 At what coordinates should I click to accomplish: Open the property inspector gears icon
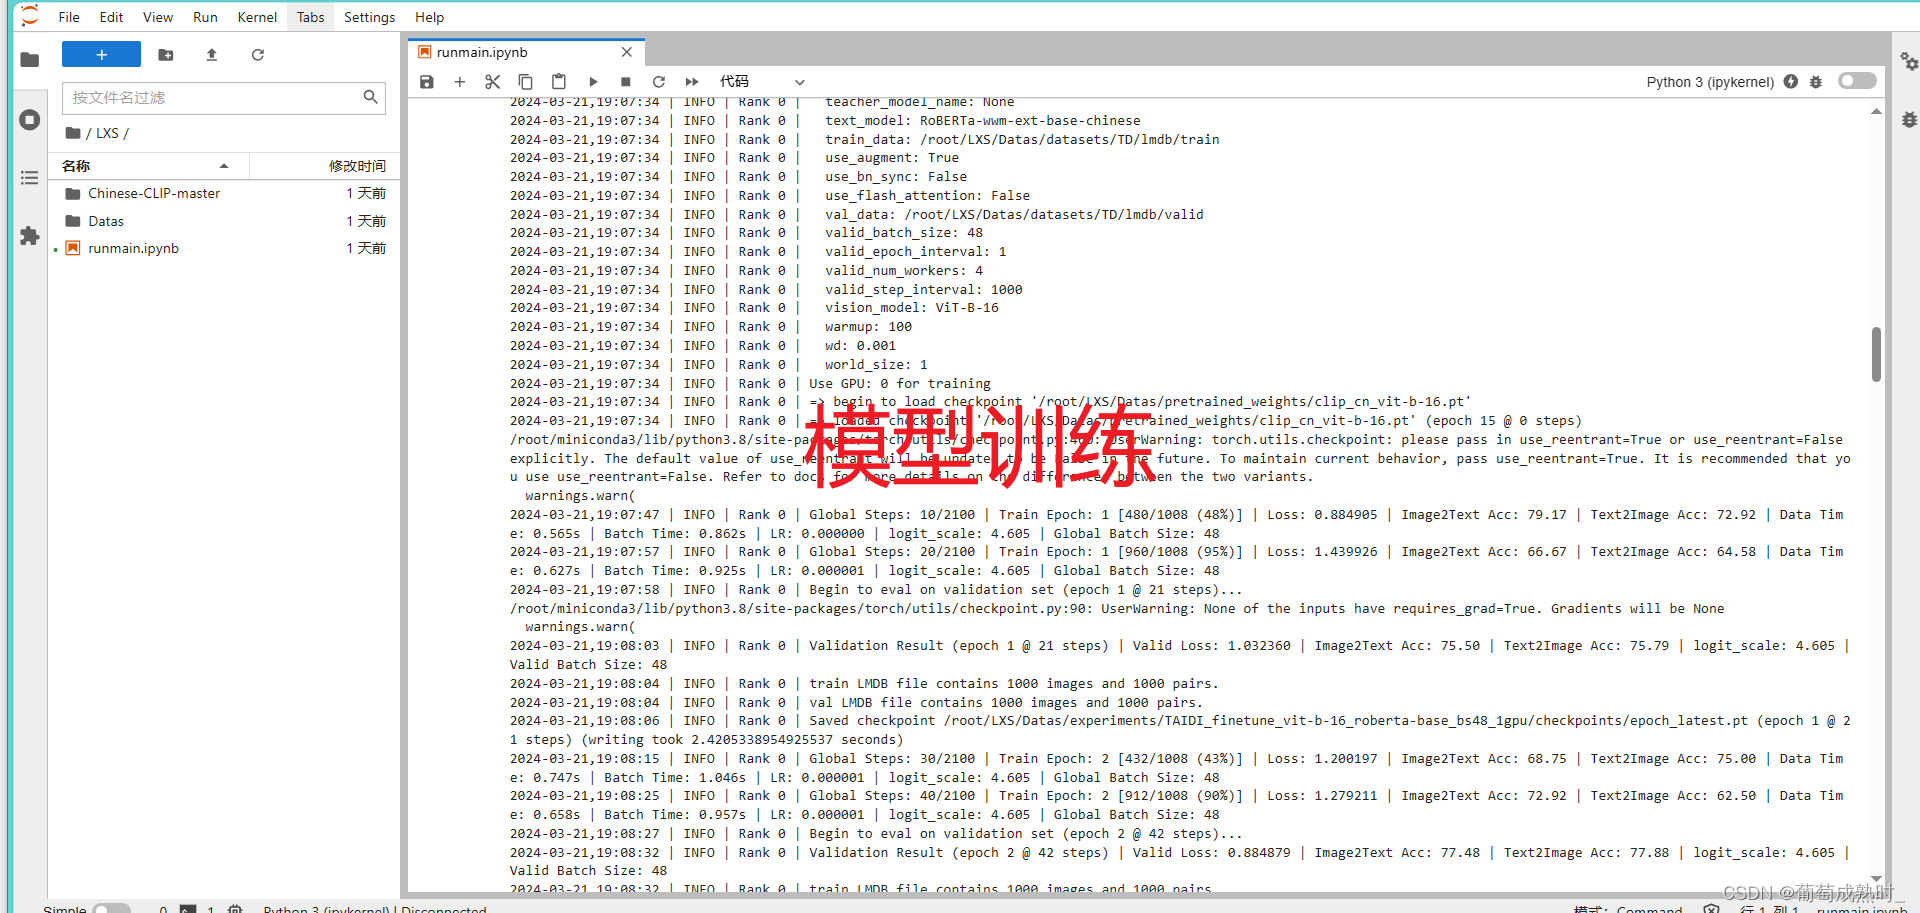(1909, 61)
